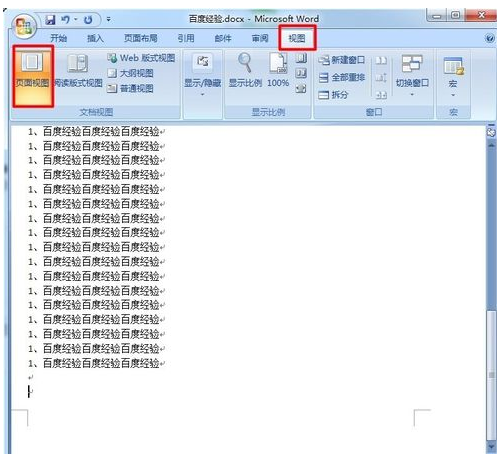Image resolution: width=497 pixels, height=454 pixels.
Task: Open the 显示比例 zoom magnifier
Action: pyautogui.click(x=245, y=70)
